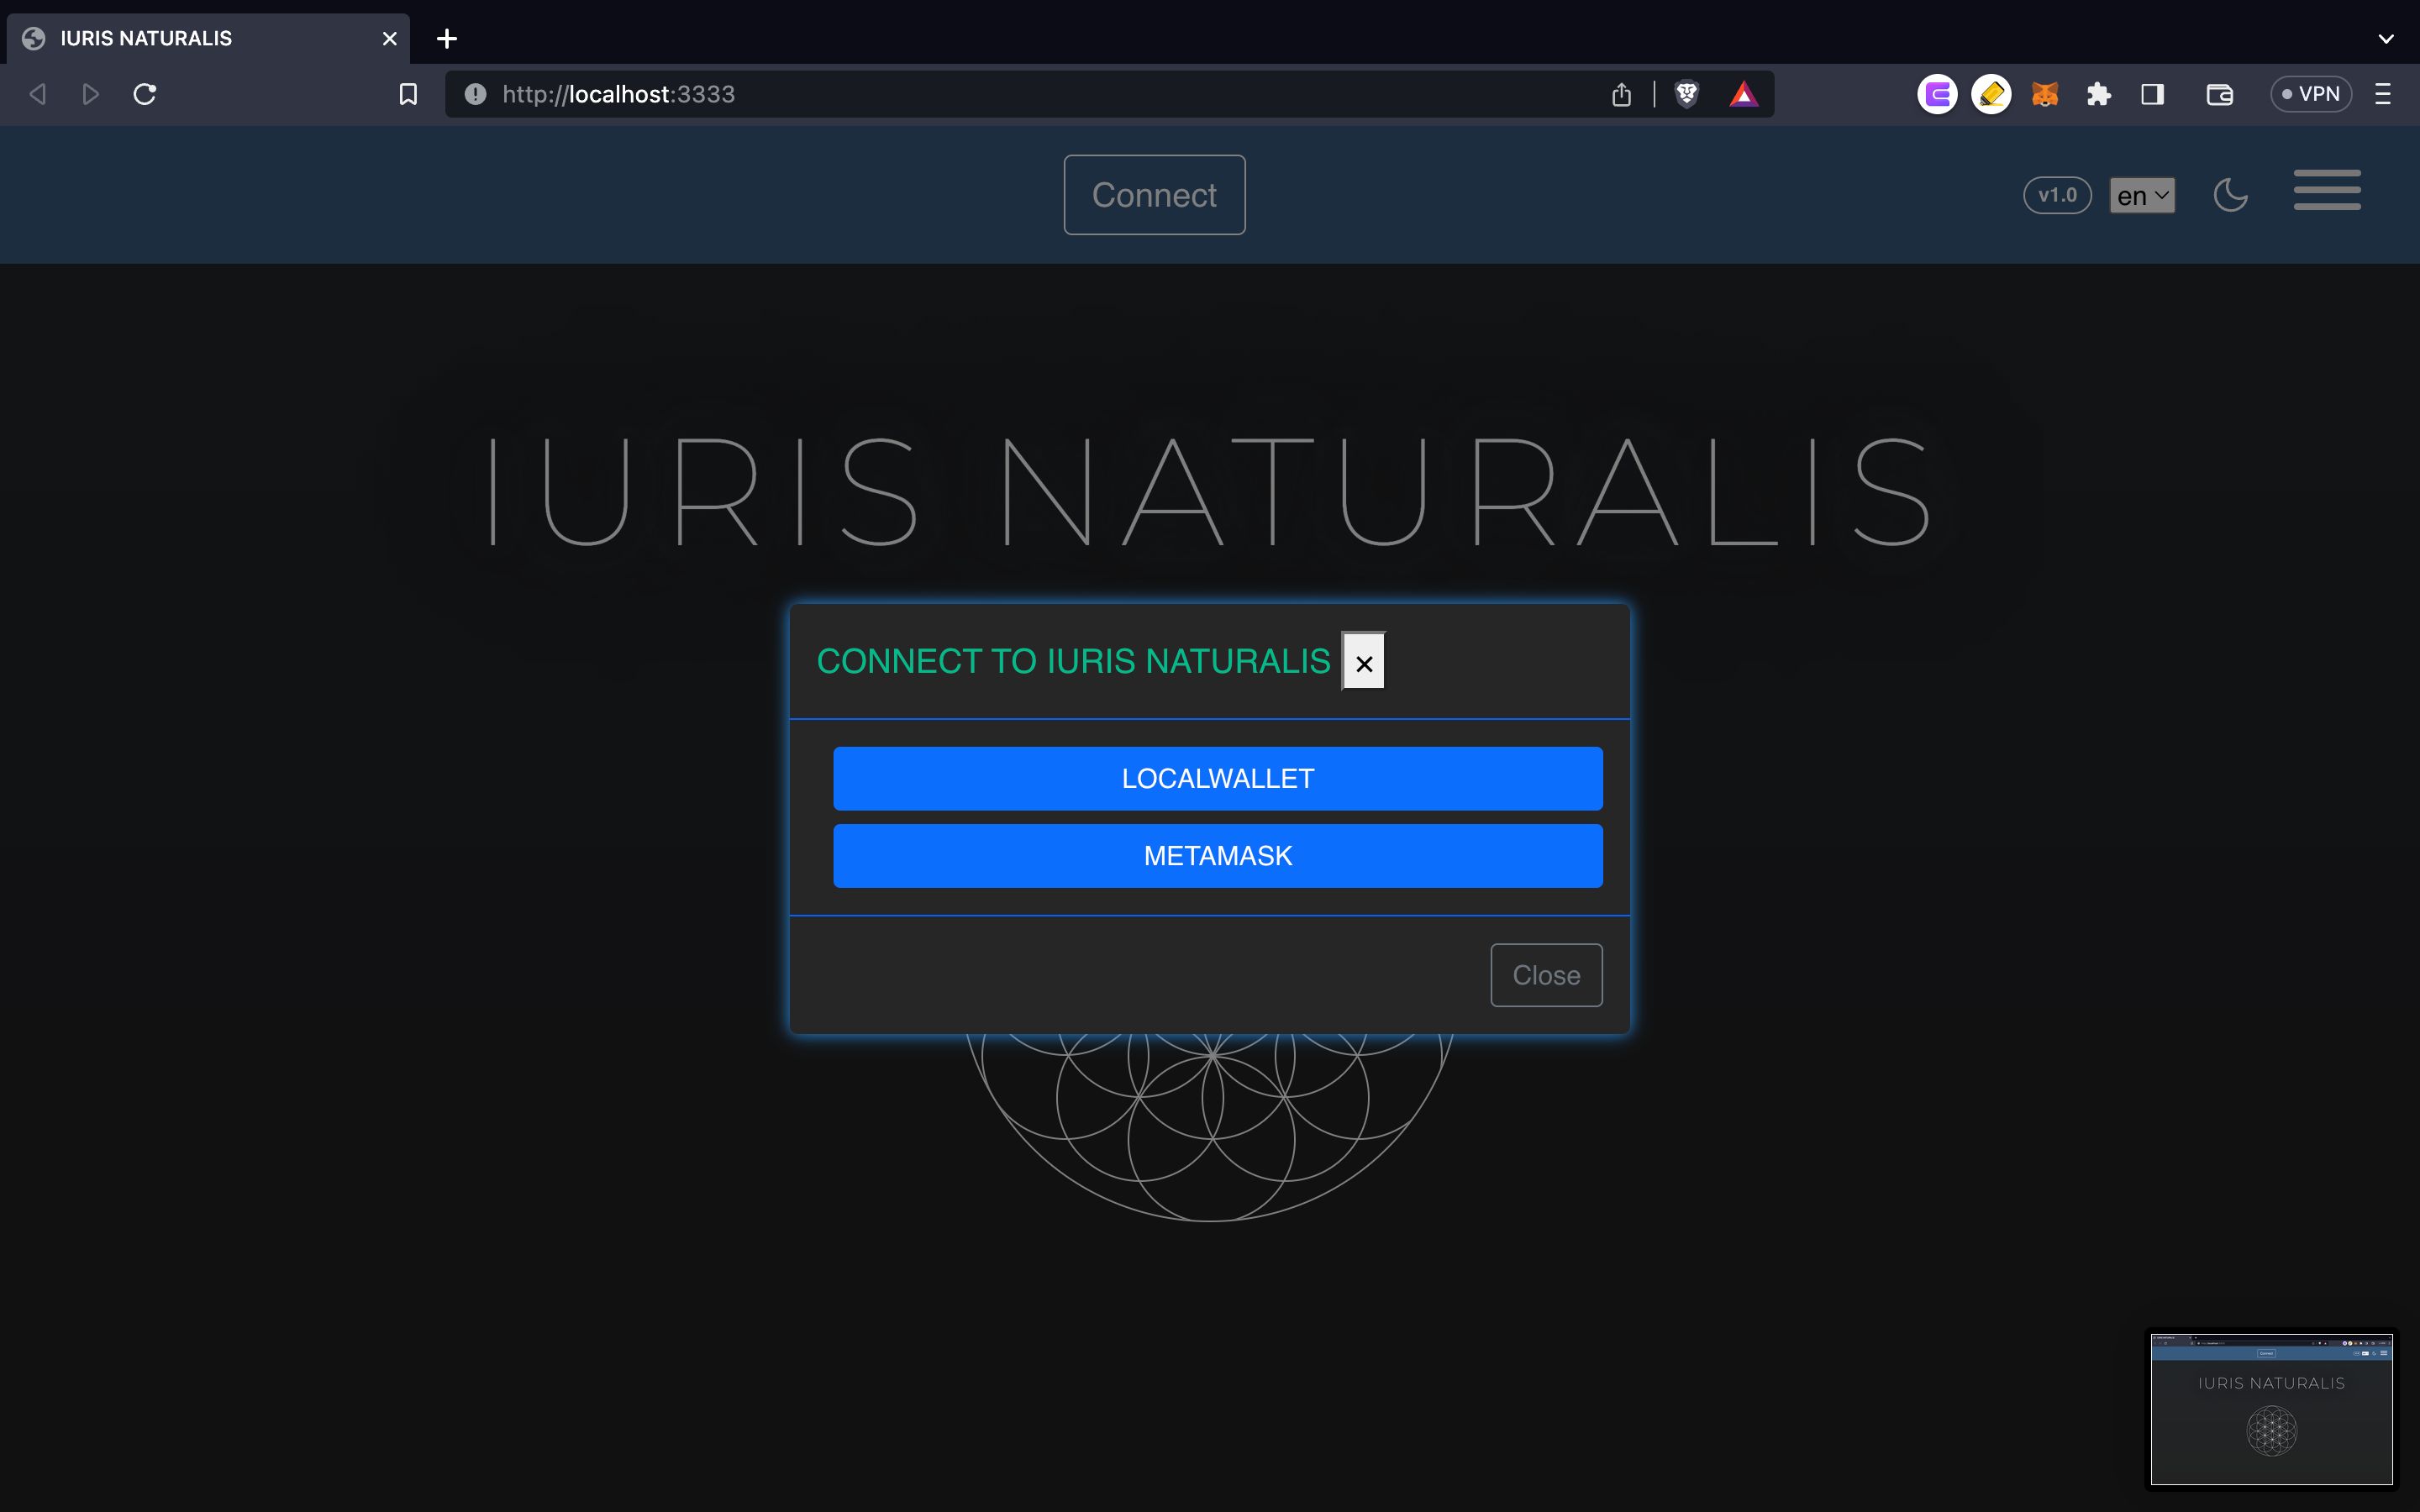Open a new tab with the plus button
The width and height of the screenshot is (2420, 1512).
pyautogui.click(x=447, y=38)
